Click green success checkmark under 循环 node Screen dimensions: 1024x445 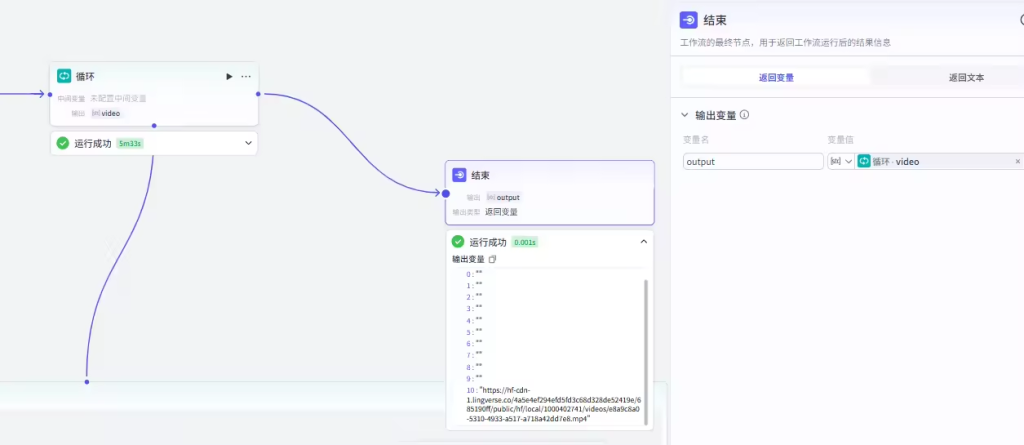63,143
